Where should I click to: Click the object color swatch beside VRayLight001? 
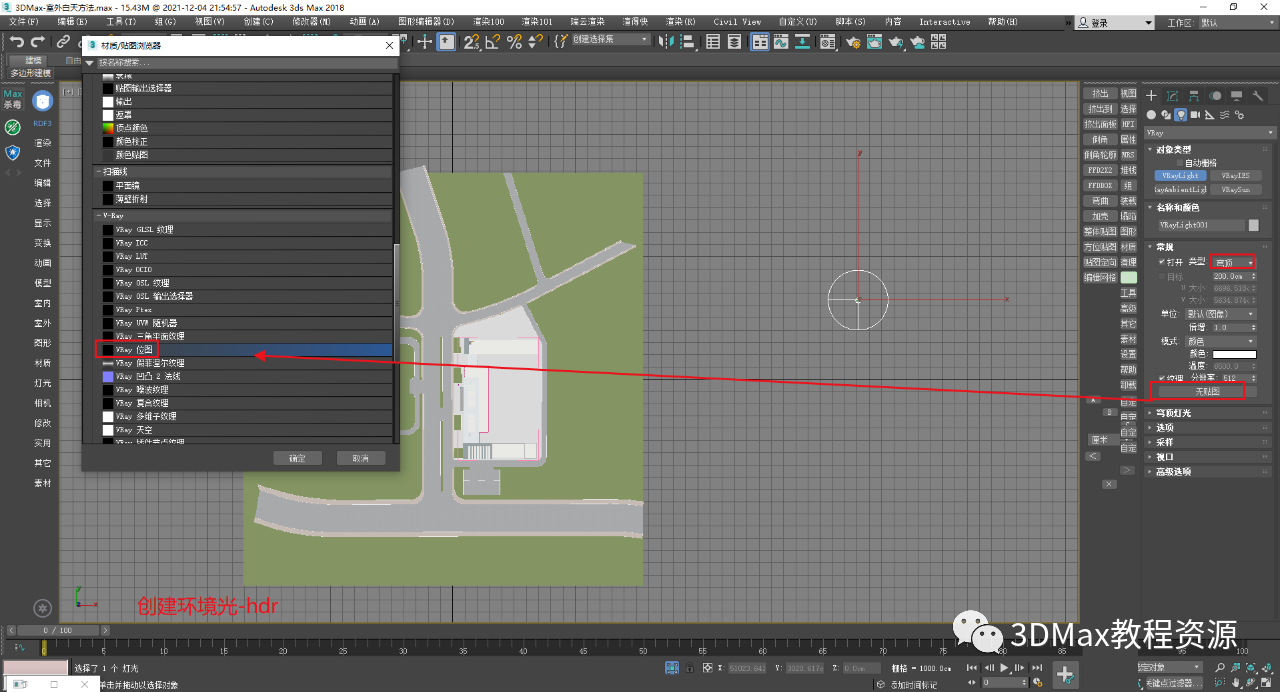1253,226
